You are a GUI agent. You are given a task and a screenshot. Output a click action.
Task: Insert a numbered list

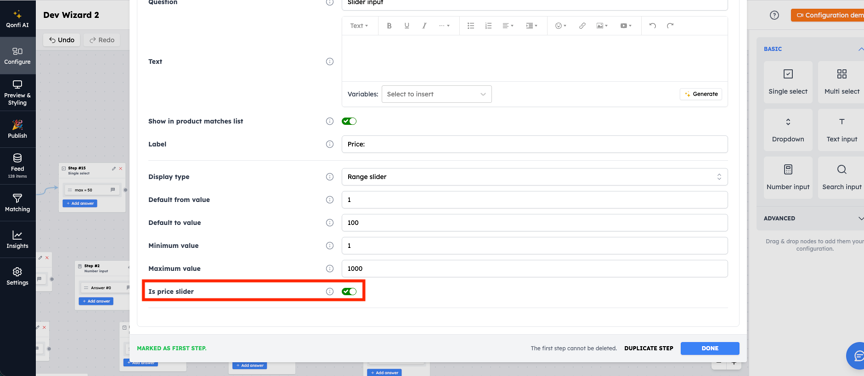(x=488, y=26)
